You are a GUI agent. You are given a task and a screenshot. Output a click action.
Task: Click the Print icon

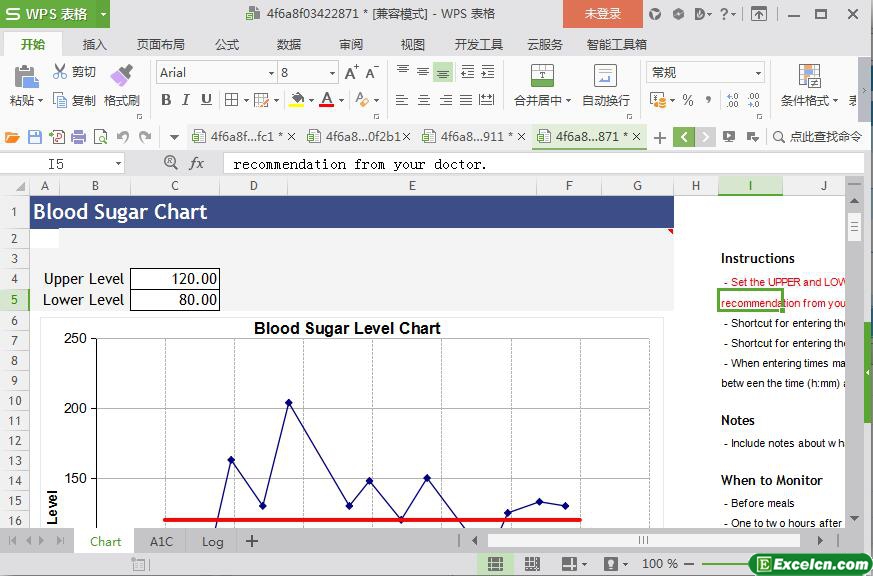tap(79, 137)
